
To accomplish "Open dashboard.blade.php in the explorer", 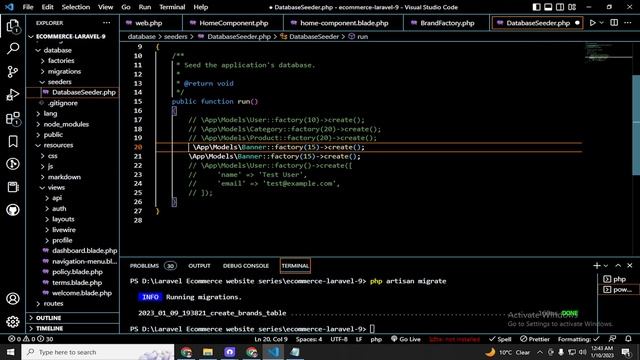I will 84,251.
